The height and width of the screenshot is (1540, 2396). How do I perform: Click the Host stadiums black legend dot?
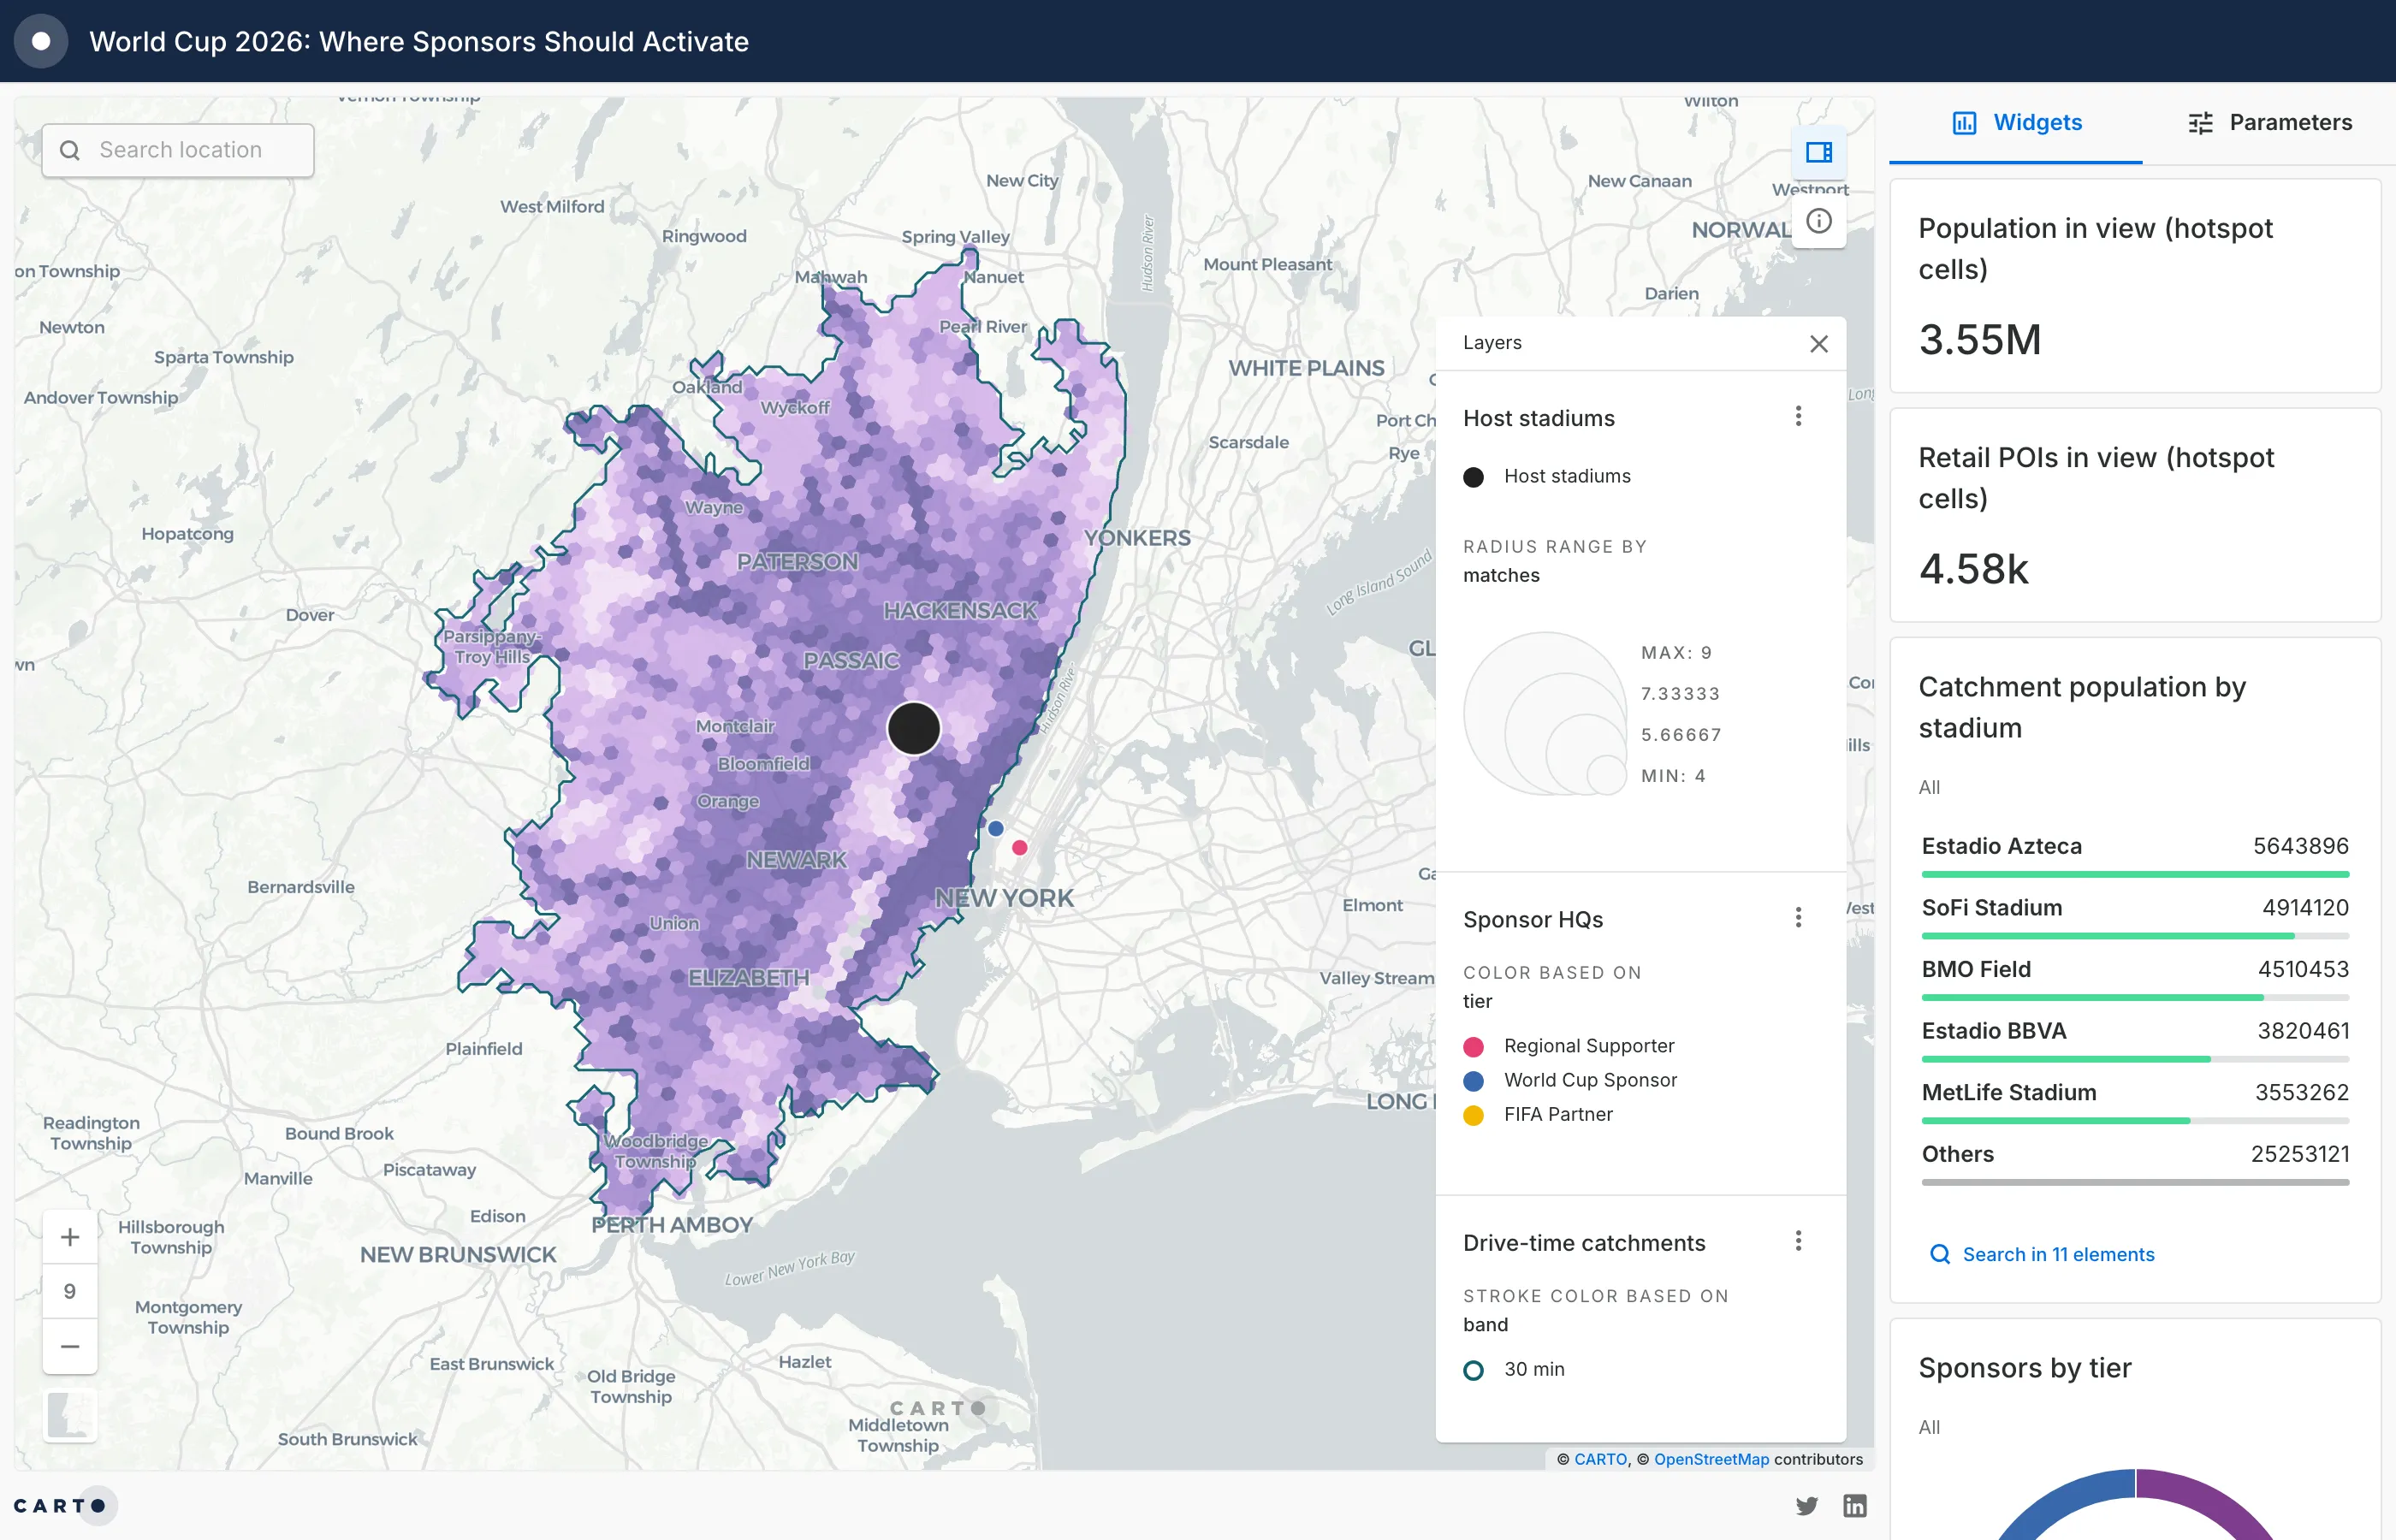(1473, 477)
